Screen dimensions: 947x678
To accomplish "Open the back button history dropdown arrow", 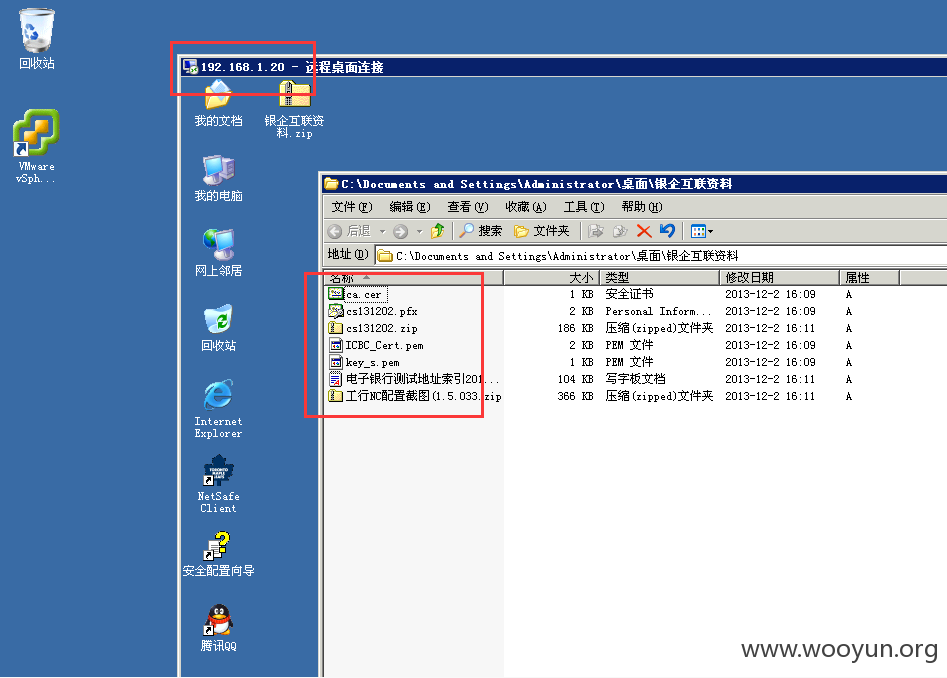I will point(382,231).
